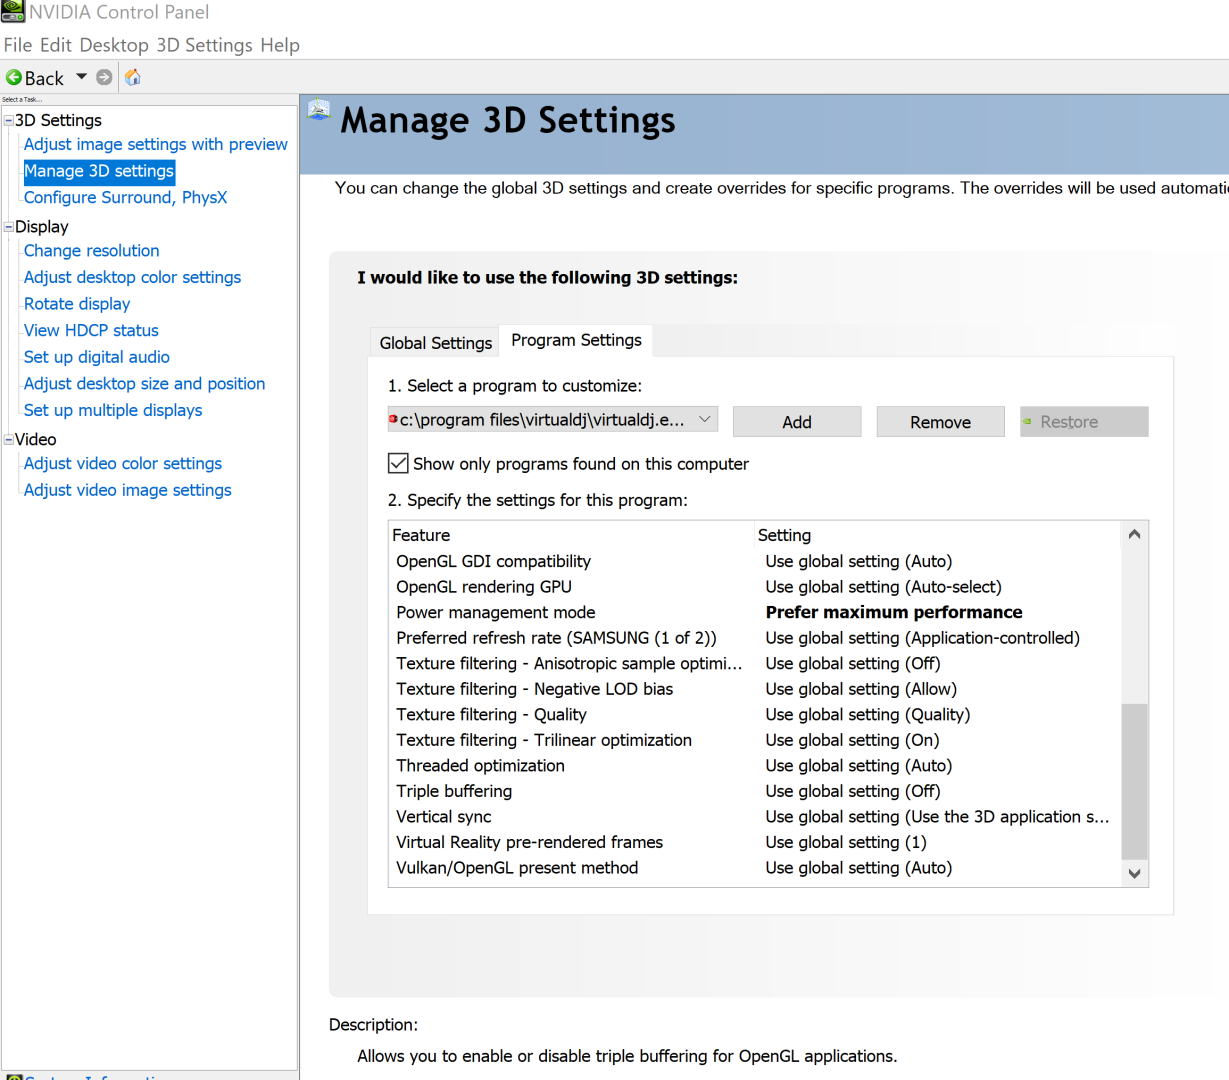
Task: Click the scroll-down arrow in settings list
Action: (1134, 873)
